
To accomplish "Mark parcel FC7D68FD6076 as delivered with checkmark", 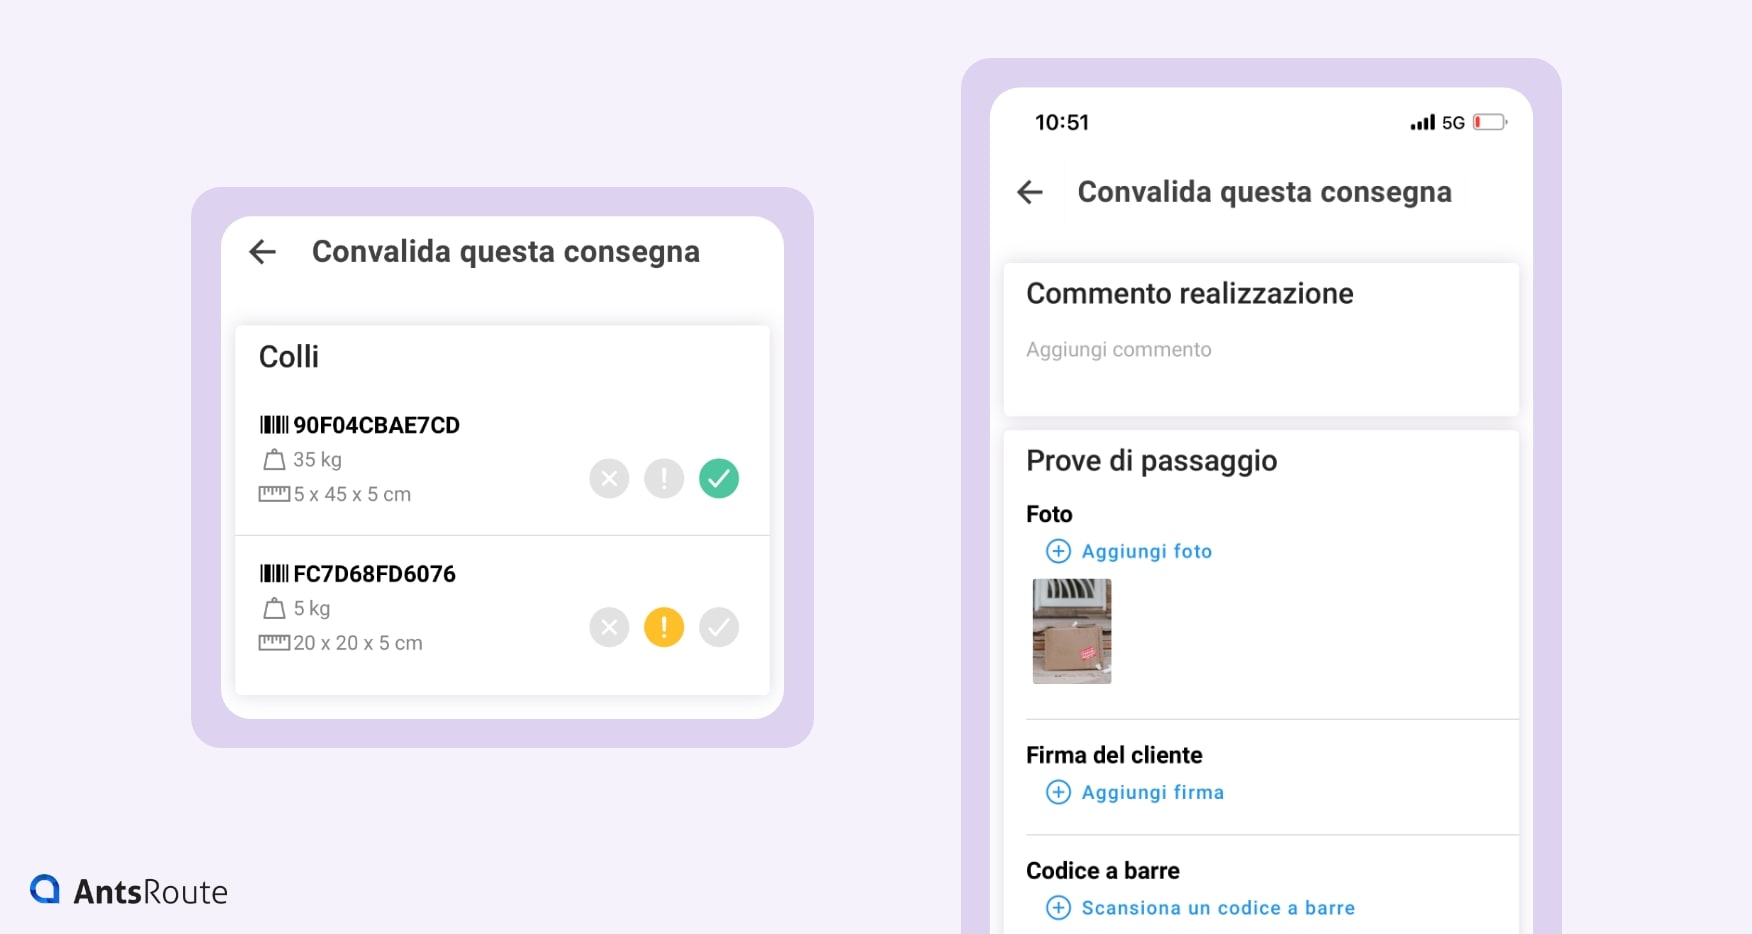I will coord(718,627).
